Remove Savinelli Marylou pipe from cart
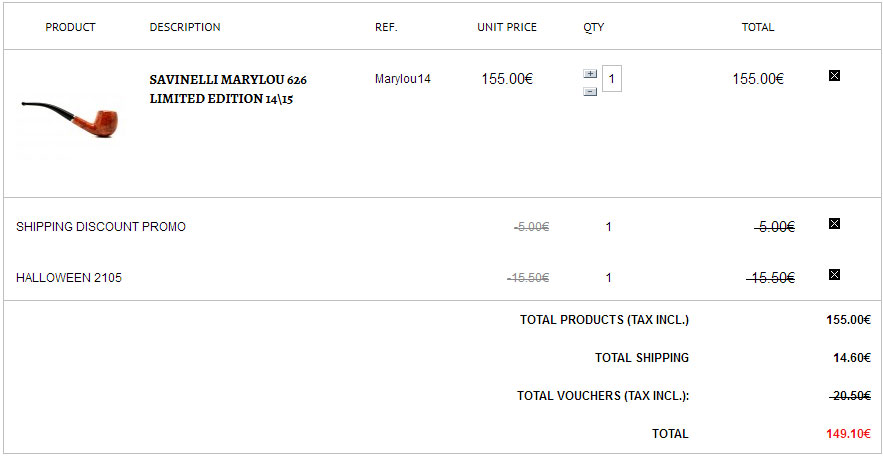 [x=834, y=75]
